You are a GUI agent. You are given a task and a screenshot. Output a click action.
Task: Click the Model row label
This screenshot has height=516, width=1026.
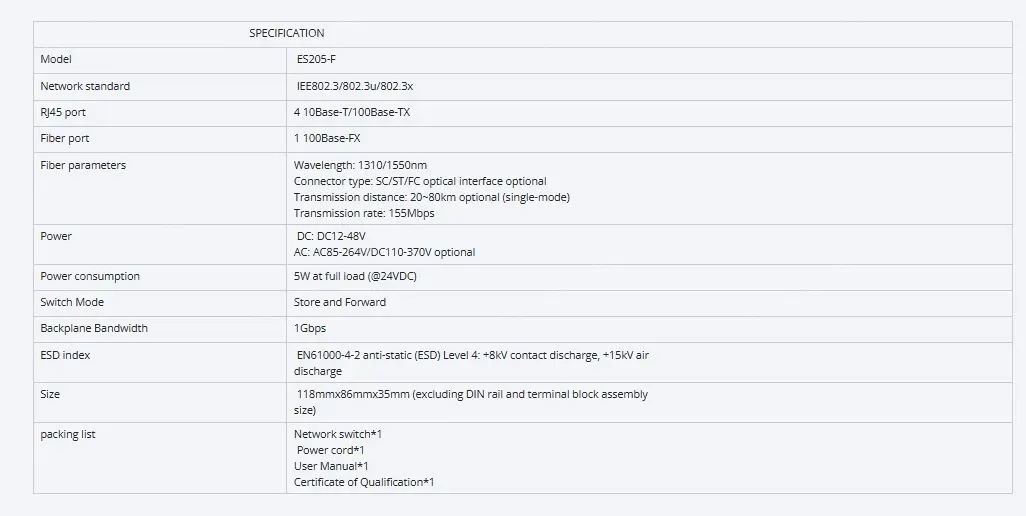click(x=56, y=60)
